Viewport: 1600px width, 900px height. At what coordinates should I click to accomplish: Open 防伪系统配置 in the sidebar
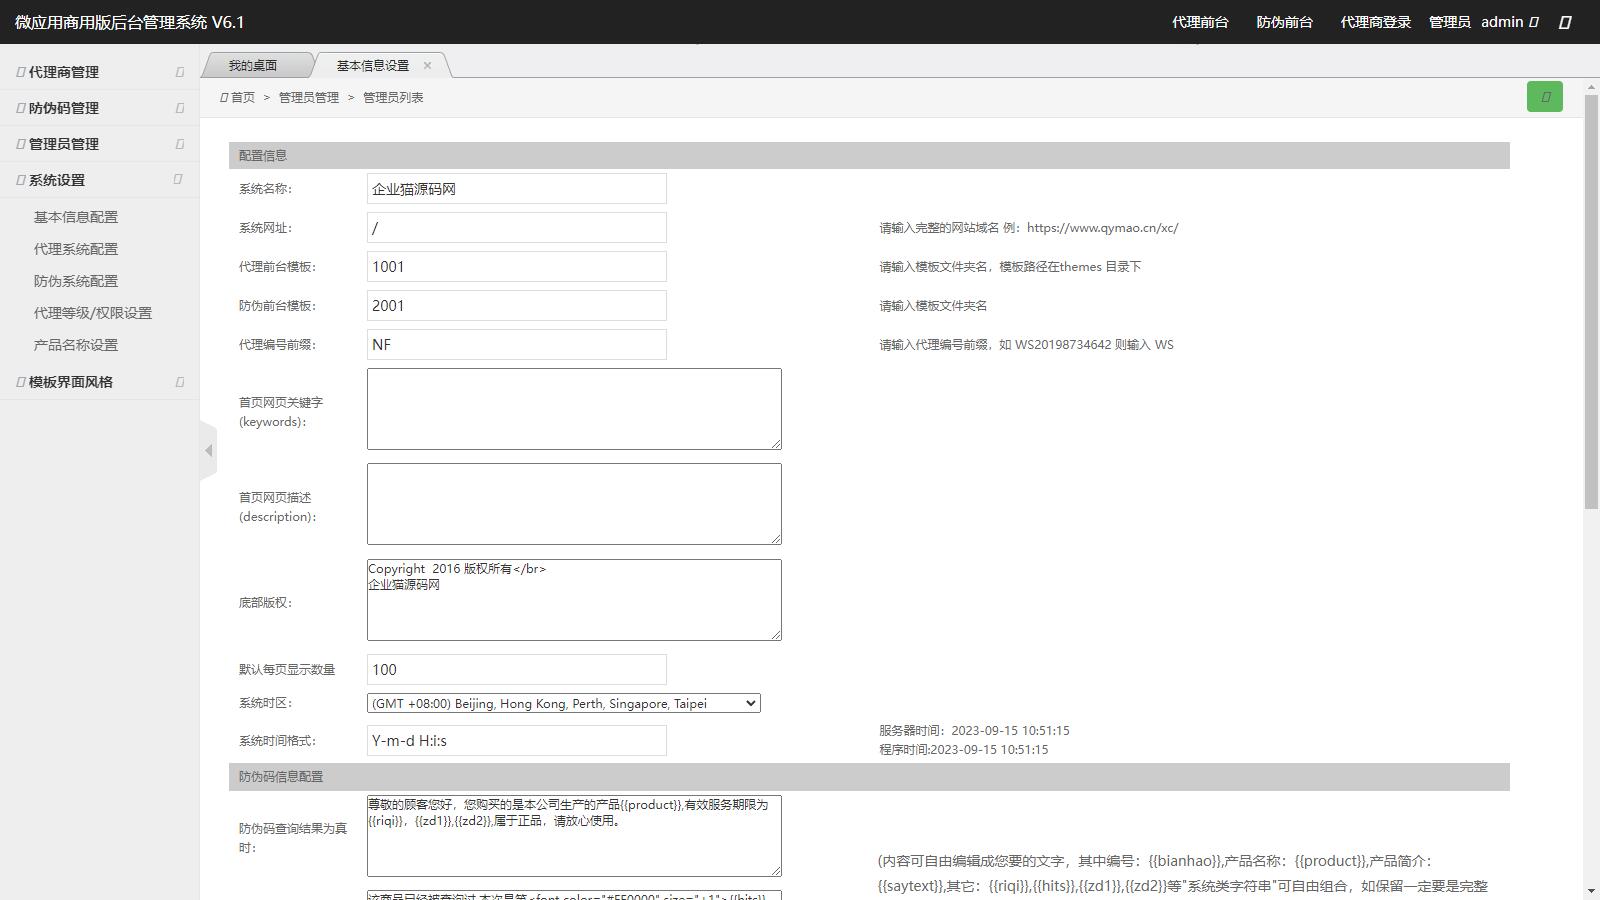pos(76,281)
